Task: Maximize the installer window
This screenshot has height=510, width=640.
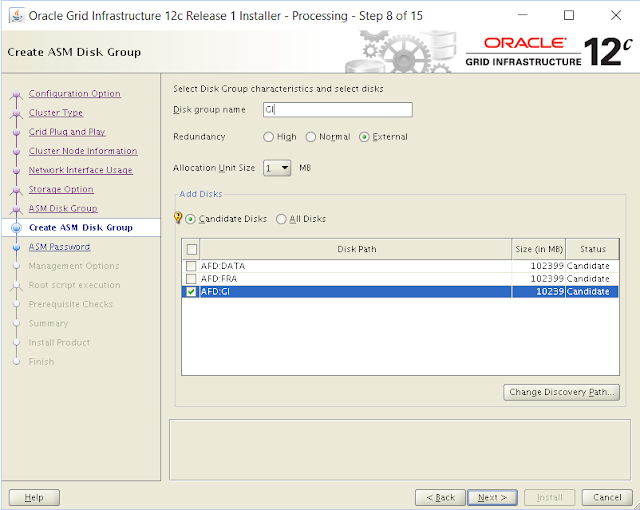Action: 569,16
